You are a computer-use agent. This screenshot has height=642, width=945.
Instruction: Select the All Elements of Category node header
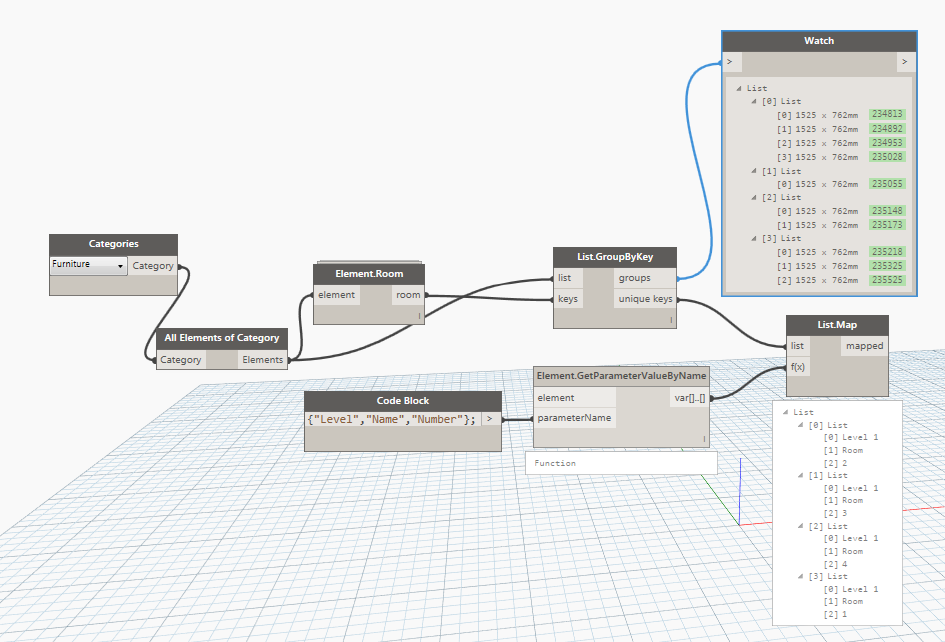coord(222,338)
